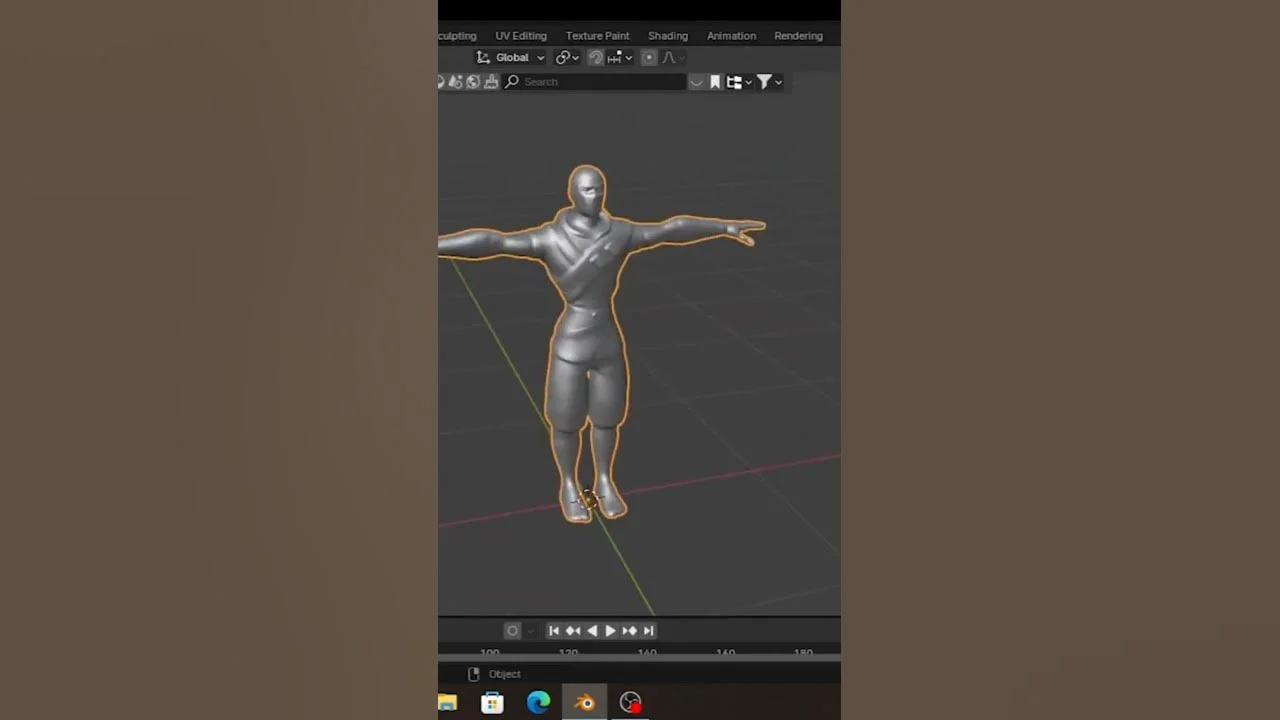
Task: Skip back to the previous keyframe
Action: (573, 630)
